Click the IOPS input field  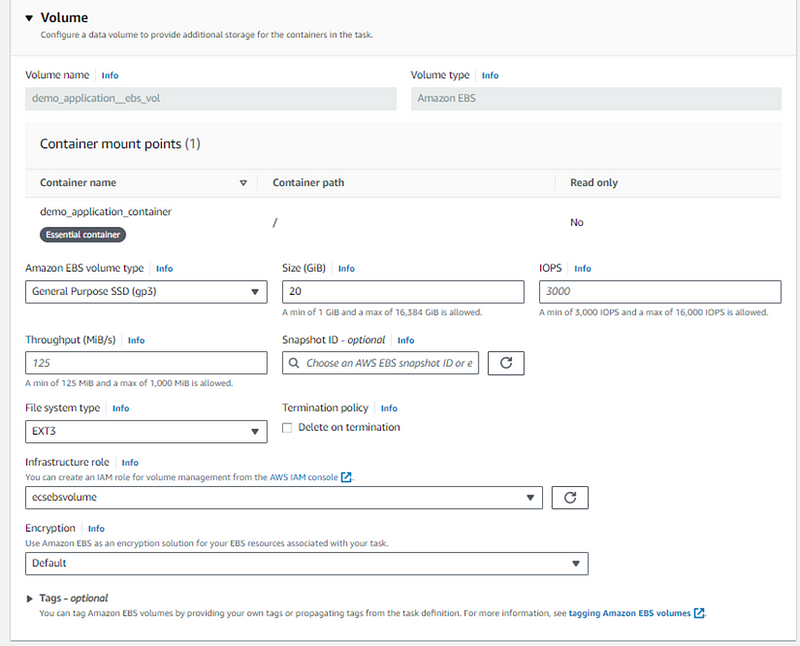tap(660, 291)
